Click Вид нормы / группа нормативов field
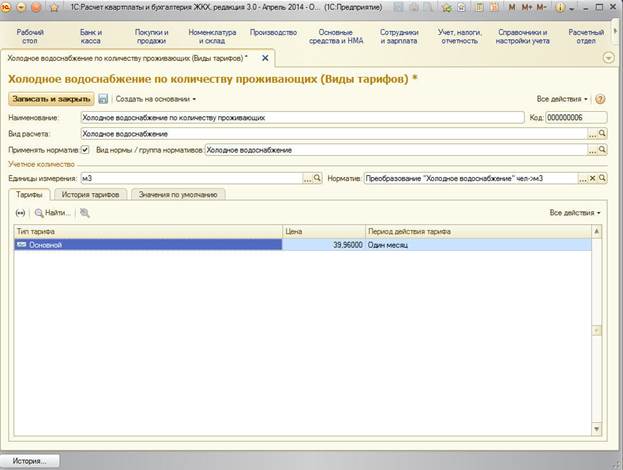This screenshot has height=470, width=623. tap(396, 150)
